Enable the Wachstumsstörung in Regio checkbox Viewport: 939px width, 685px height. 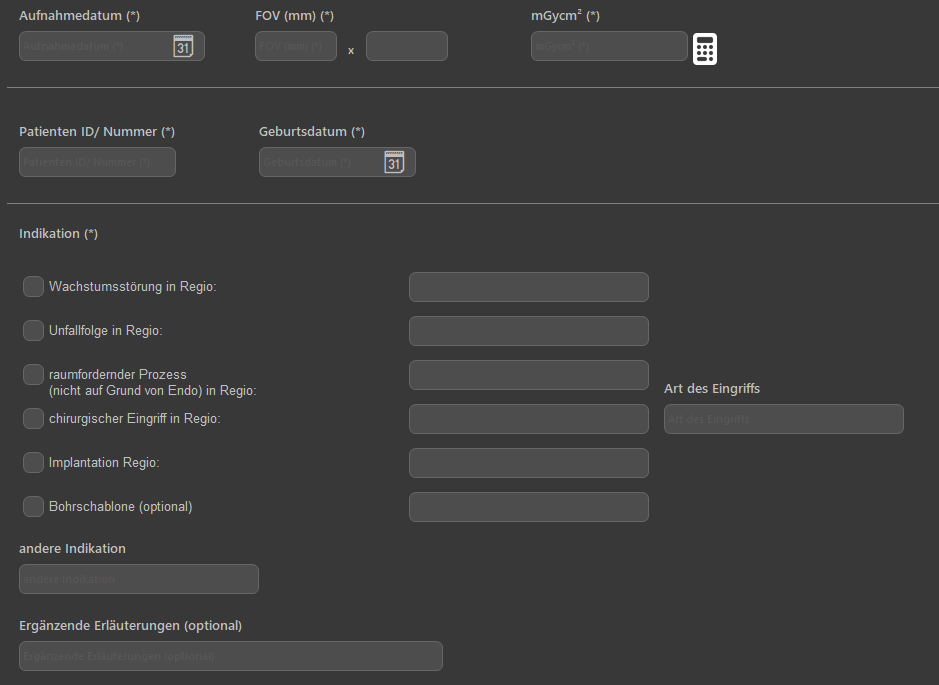(33, 287)
